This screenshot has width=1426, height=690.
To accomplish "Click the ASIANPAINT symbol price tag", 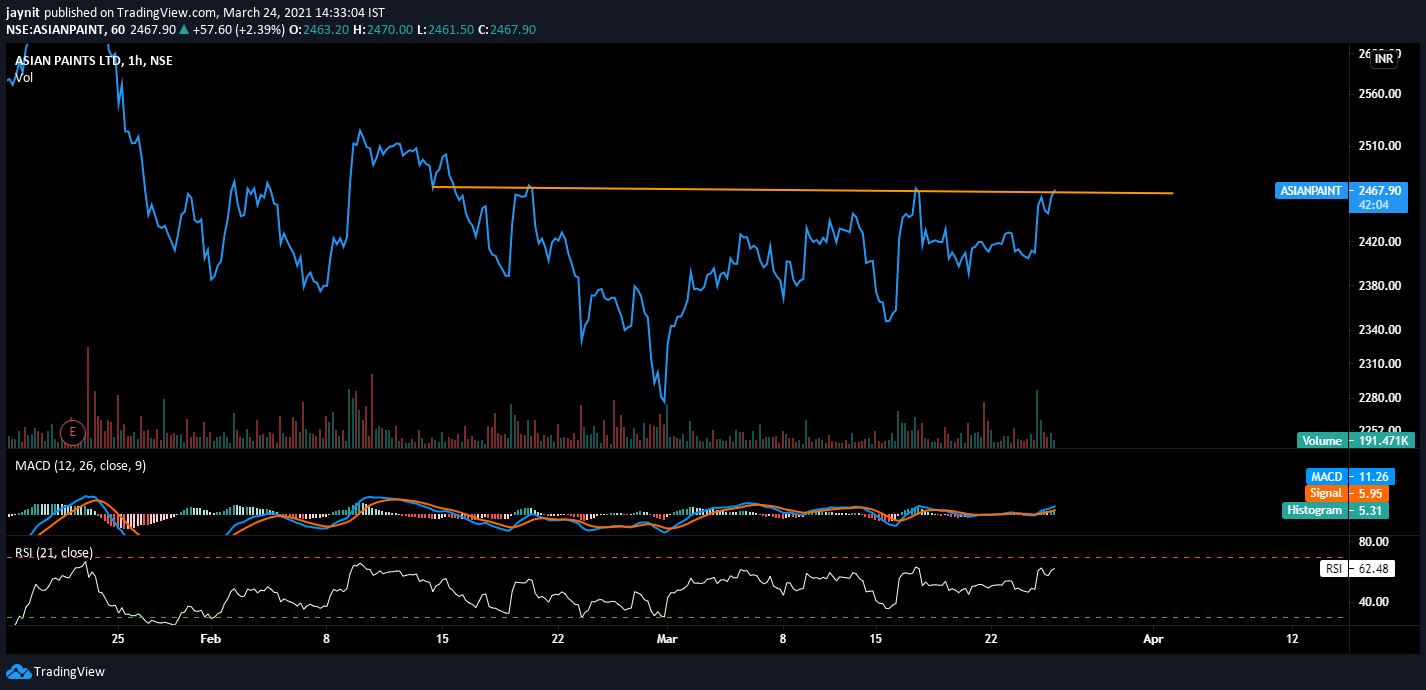I will coord(1310,190).
